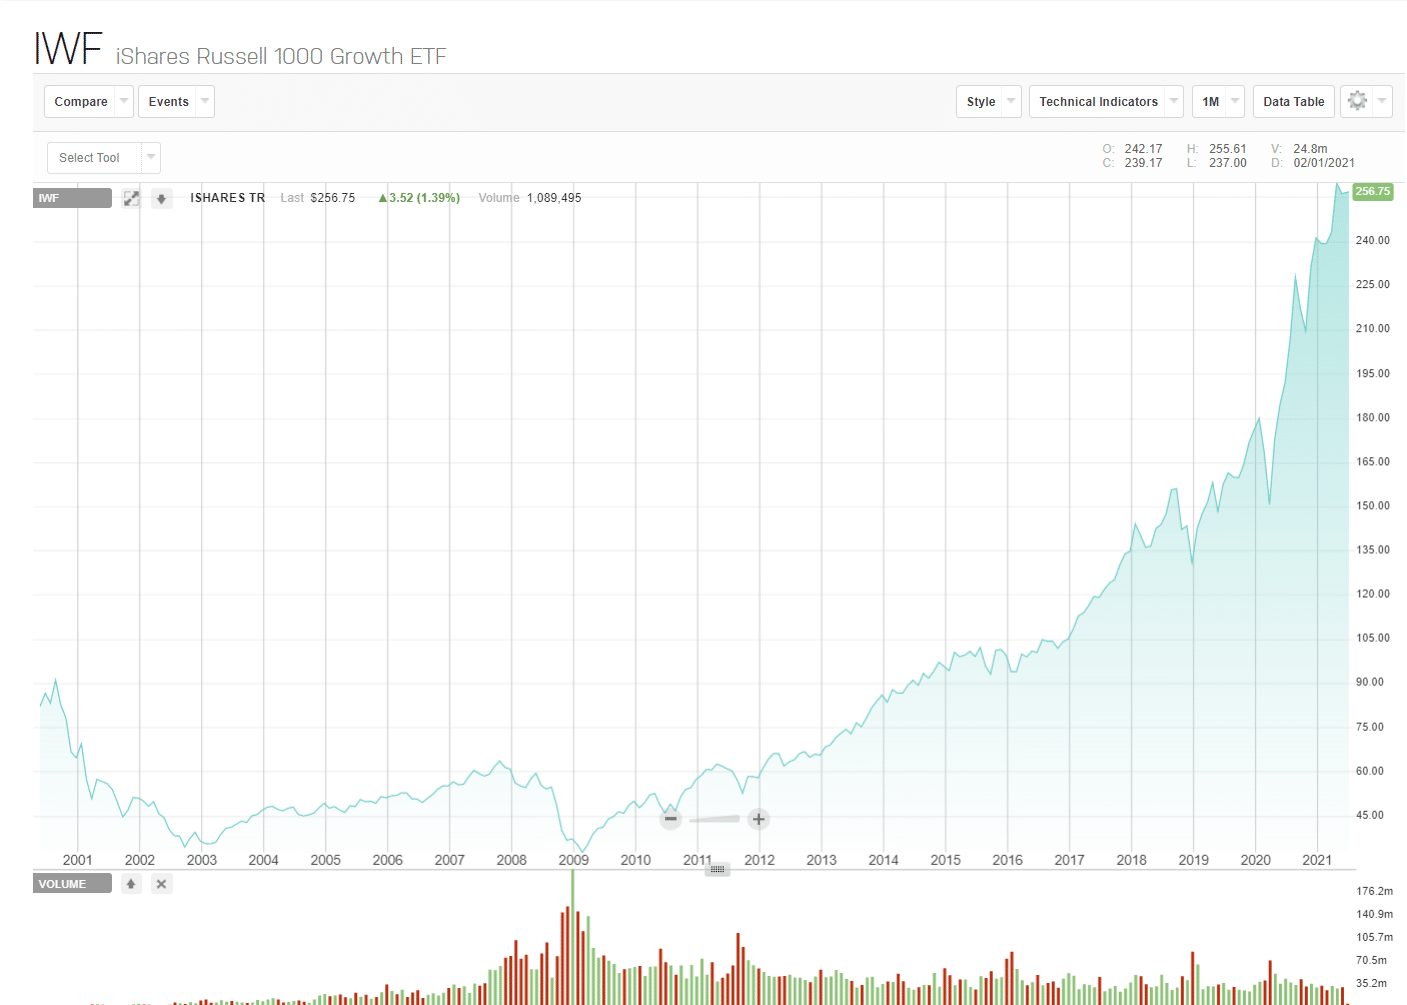Click the tallest green volume bar at 2009
Viewport: 1407px width, 1005px height.
(573, 937)
